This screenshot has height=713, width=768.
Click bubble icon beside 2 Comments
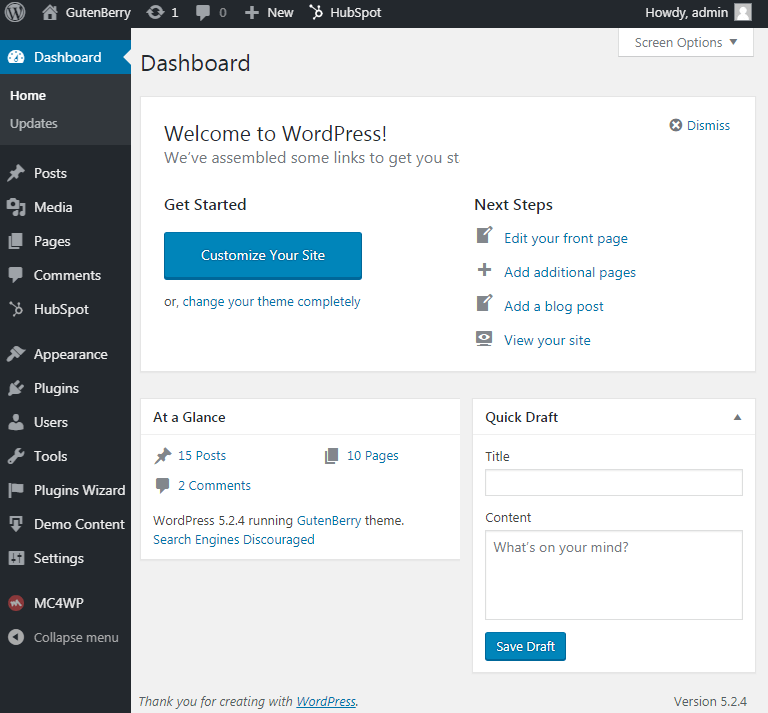pos(163,485)
